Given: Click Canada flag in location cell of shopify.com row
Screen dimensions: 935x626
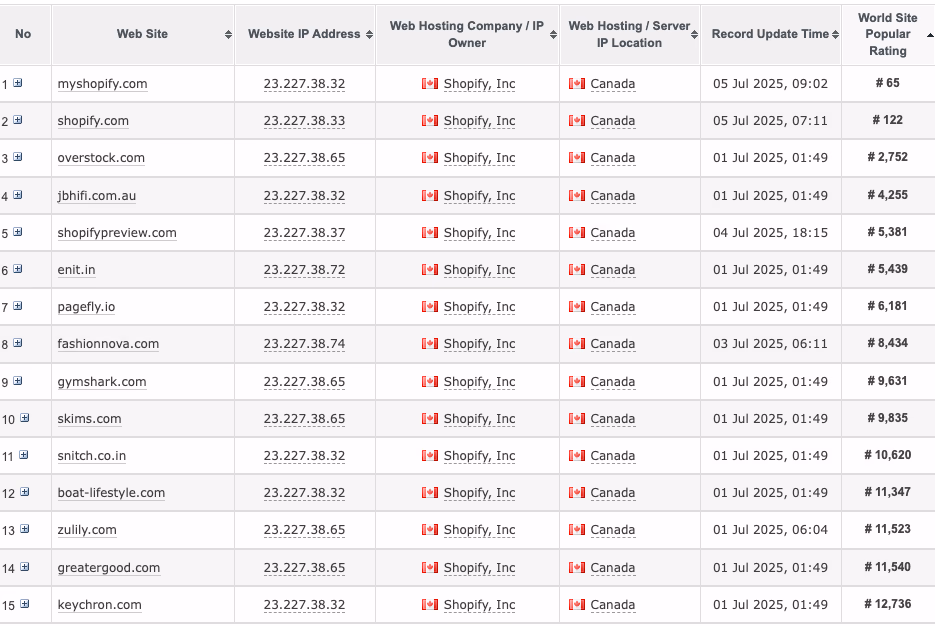Looking at the screenshot, I should click(x=577, y=120).
